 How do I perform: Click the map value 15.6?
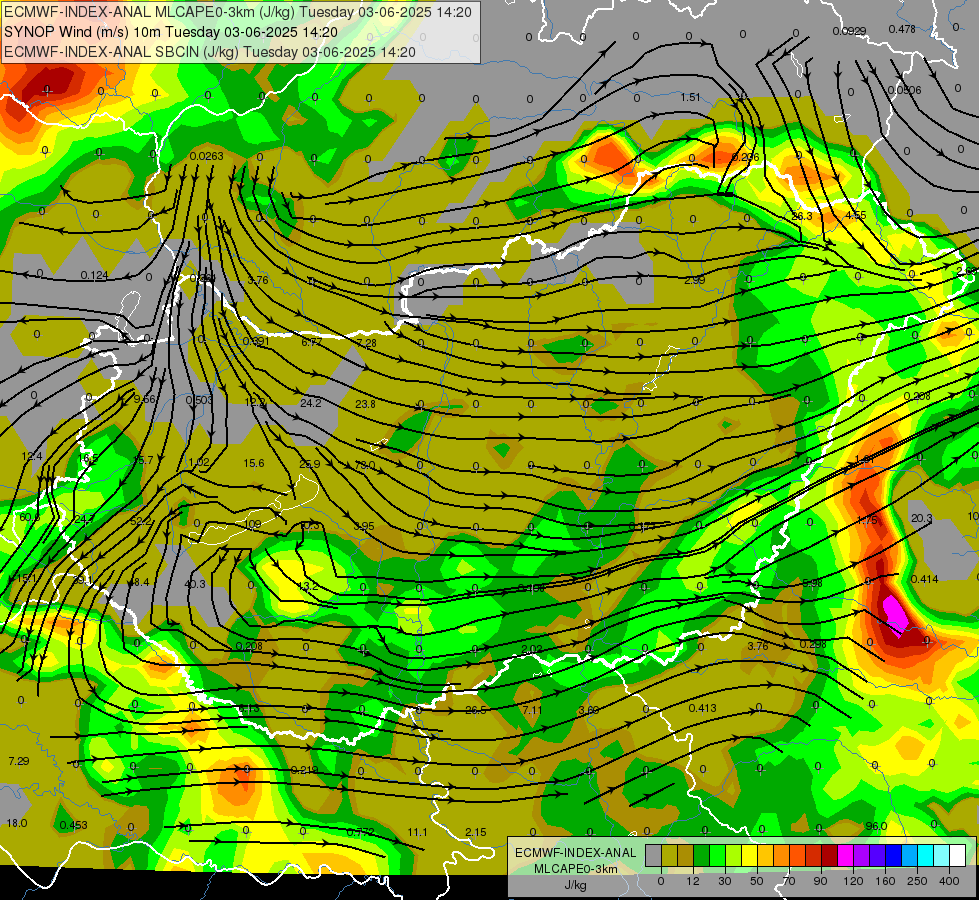tap(253, 463)
